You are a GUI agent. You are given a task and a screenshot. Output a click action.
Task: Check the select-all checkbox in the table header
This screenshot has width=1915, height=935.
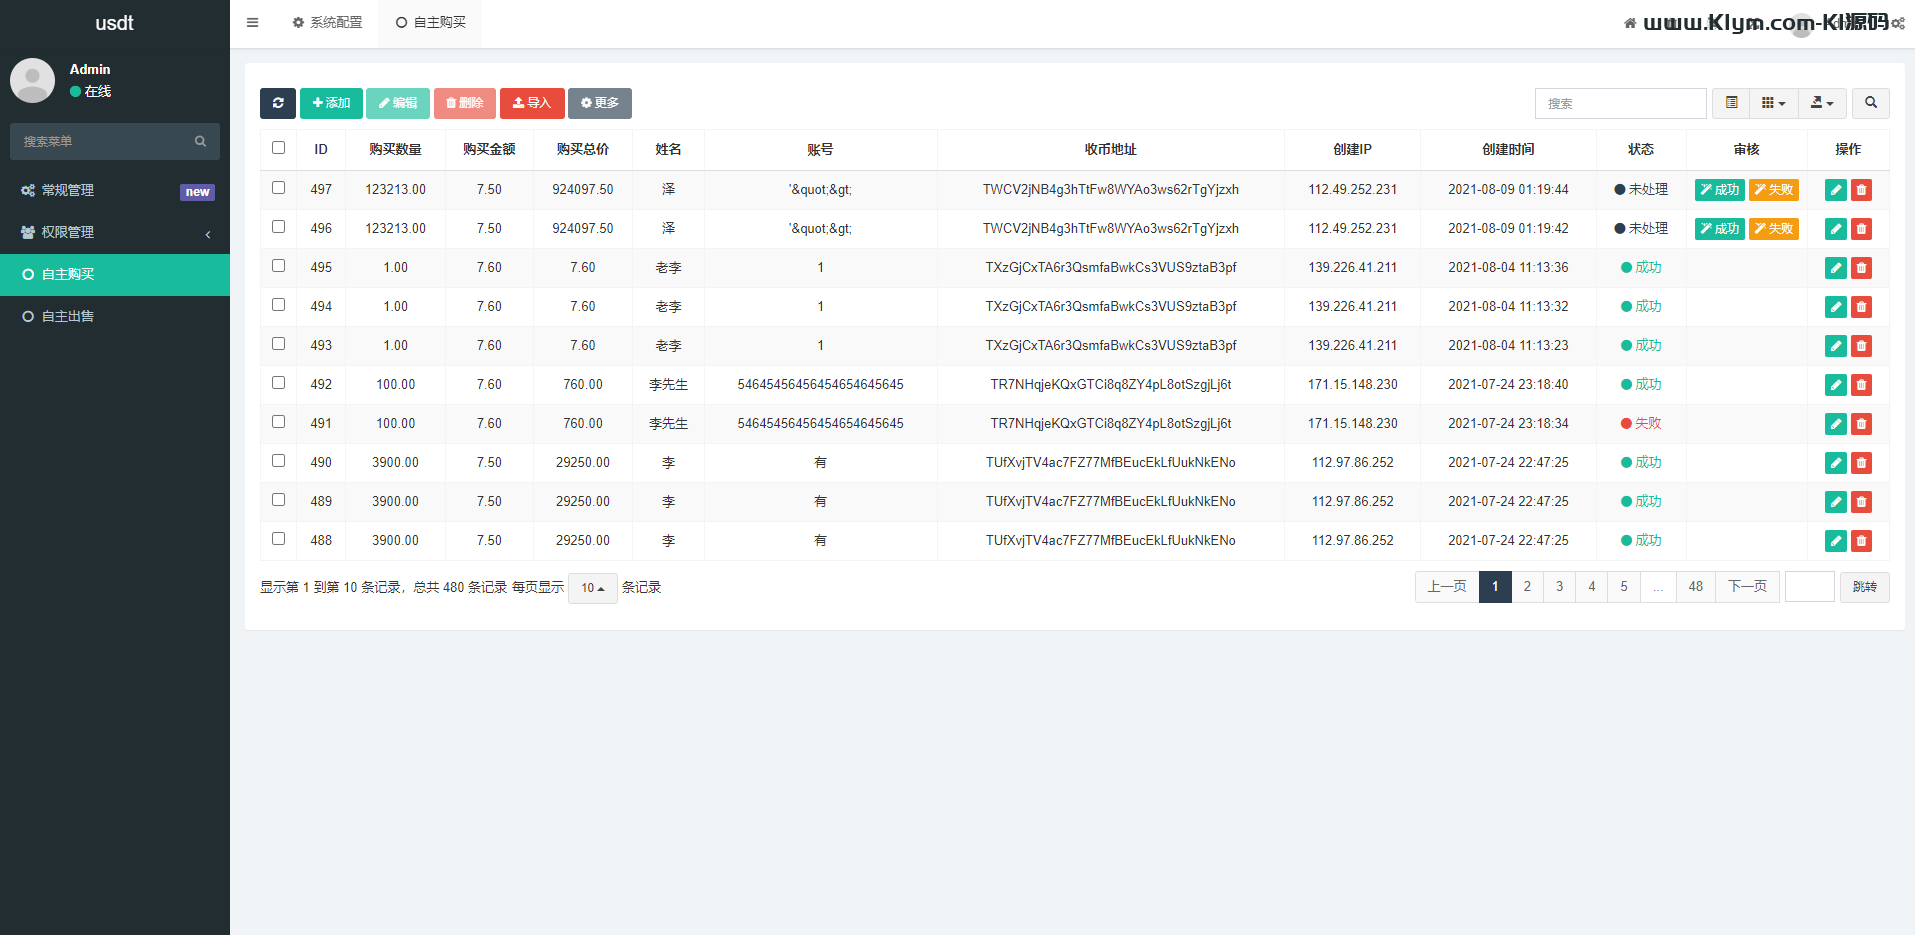pyautogui.click(x=279, y=148)
